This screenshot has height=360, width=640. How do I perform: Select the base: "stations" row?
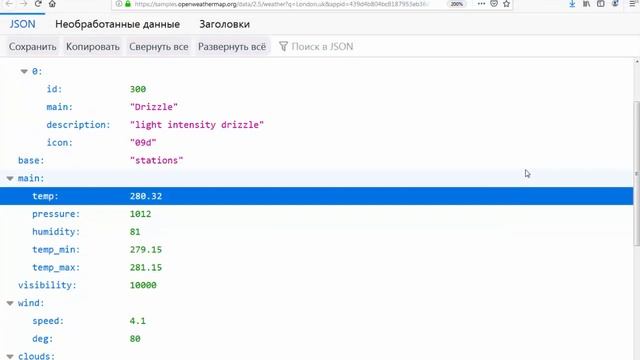click(x=317, y=160)
